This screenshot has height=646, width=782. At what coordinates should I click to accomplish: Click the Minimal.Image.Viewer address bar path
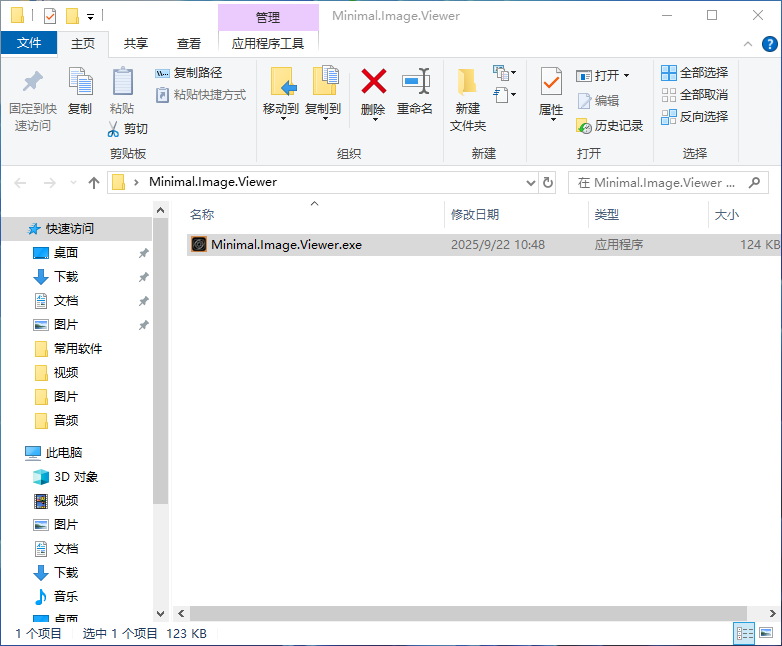pos(213,182)
